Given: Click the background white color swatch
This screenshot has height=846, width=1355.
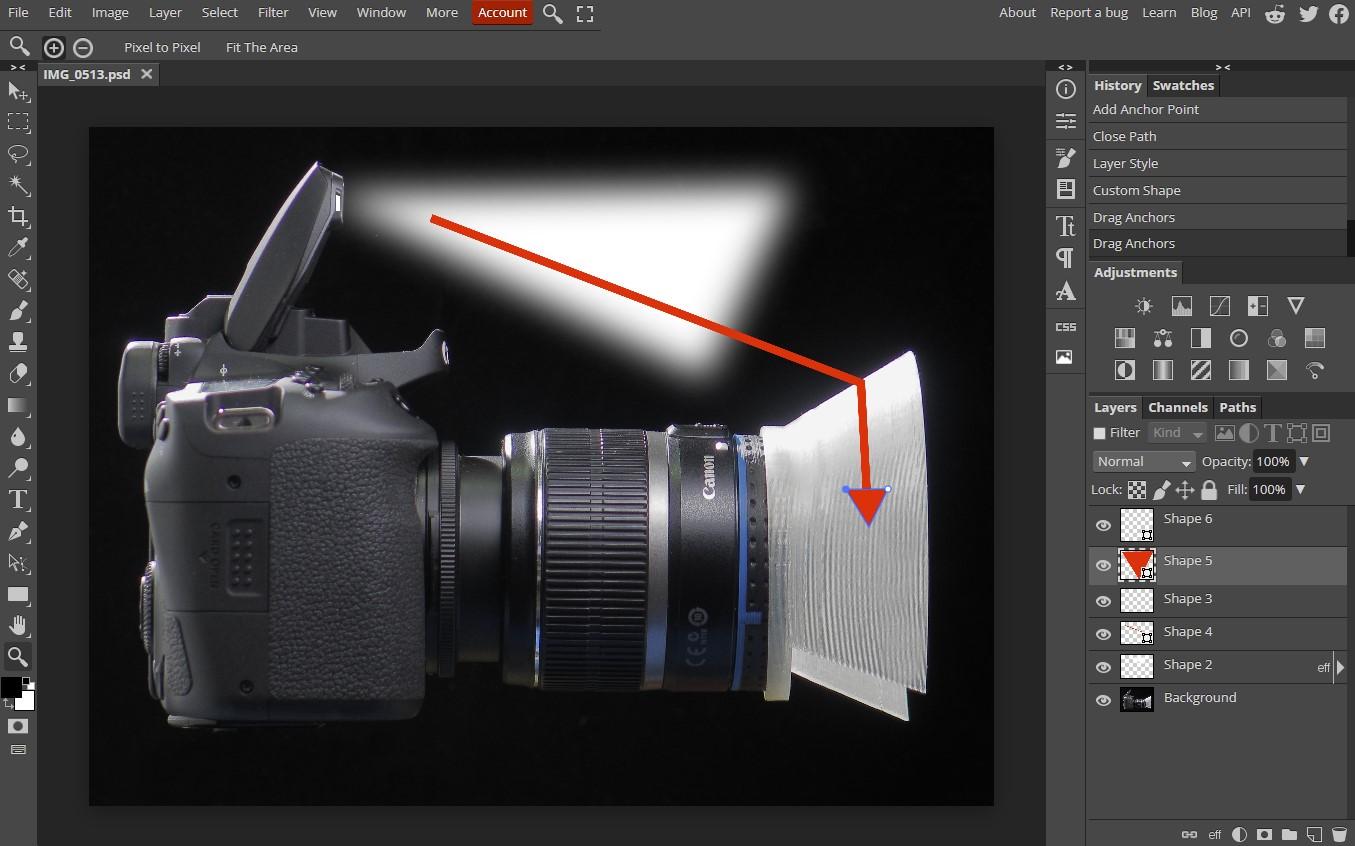Looking at the screenshot, I should click(x=25, y=700).
